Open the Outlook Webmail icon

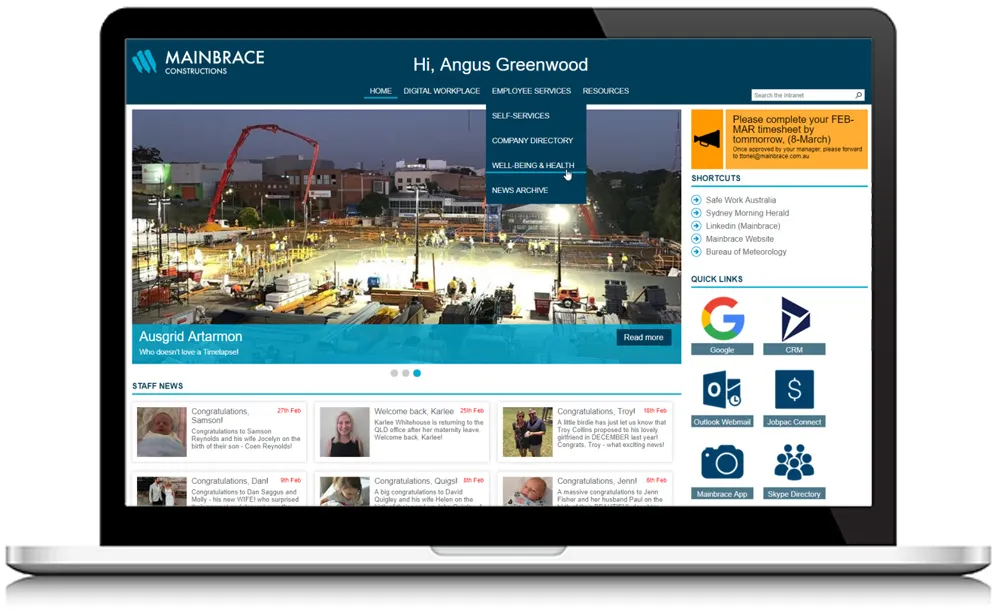point(722,389)
